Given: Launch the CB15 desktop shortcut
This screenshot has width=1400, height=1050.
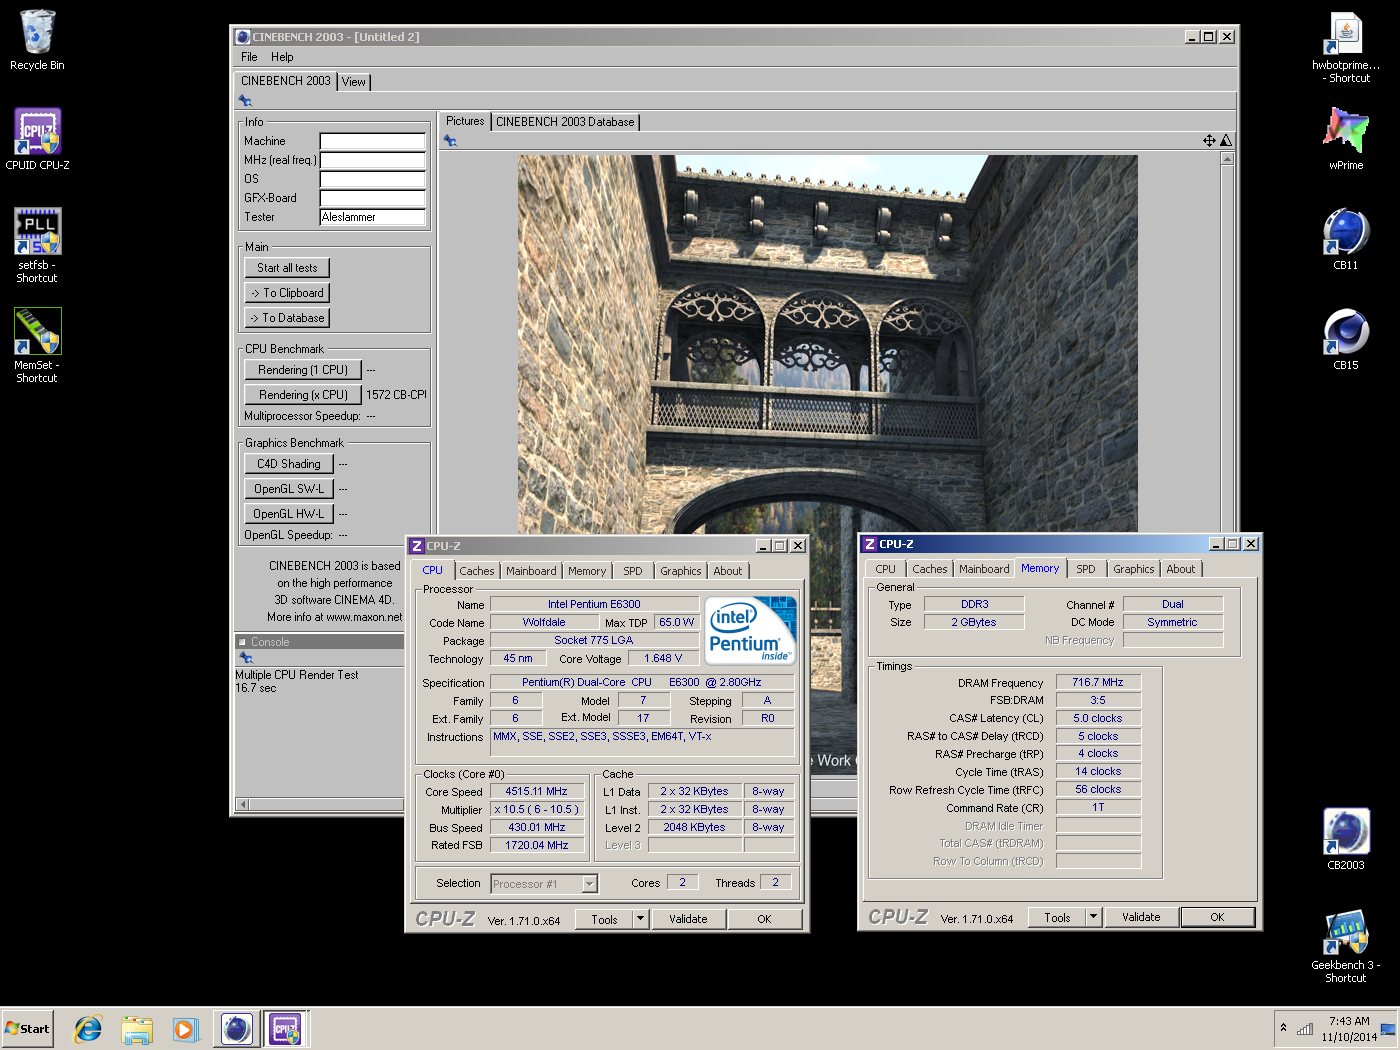Looking at the screenshot, I should tap(1346, 339).
